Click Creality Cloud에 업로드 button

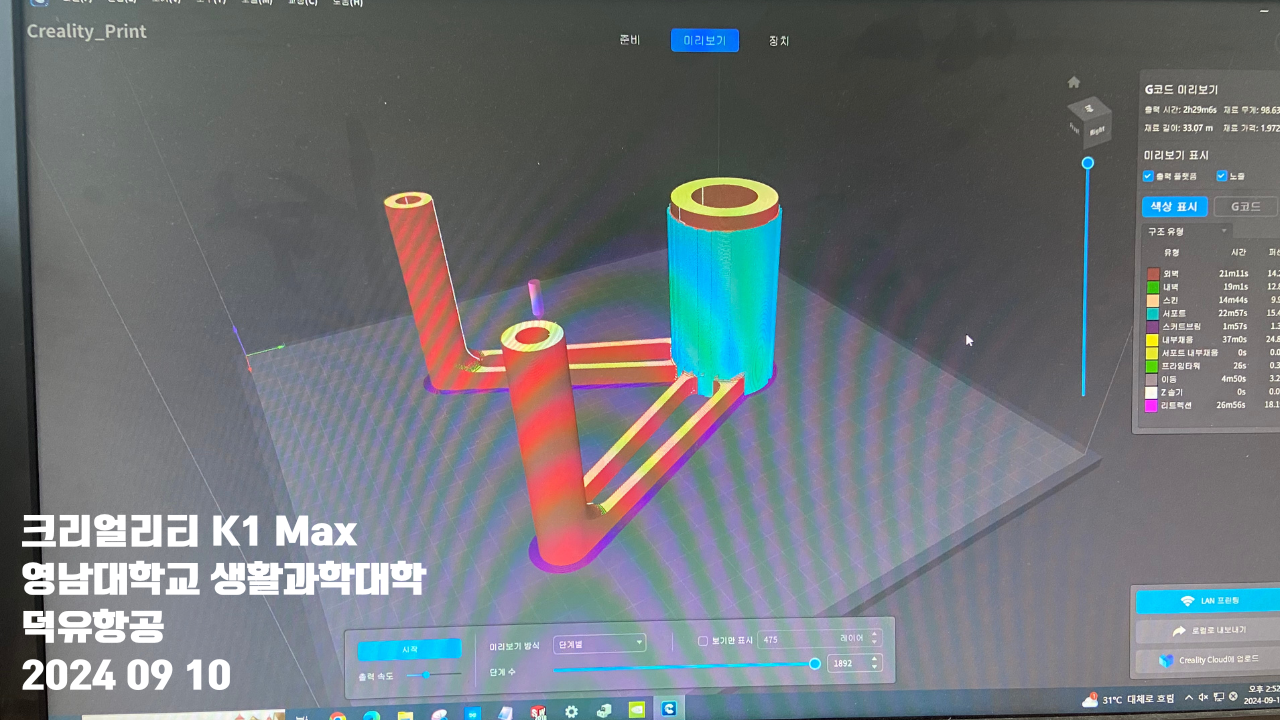1208,660
